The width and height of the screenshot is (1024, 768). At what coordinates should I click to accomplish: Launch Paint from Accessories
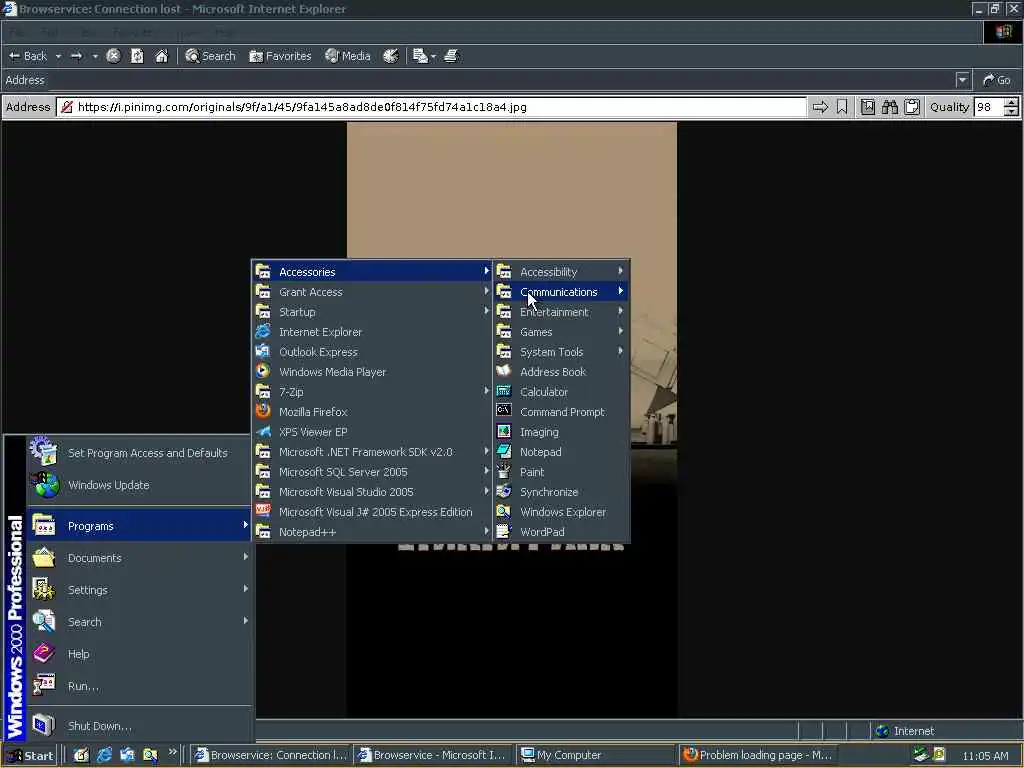pyautogui.click(x=562, y=472)
